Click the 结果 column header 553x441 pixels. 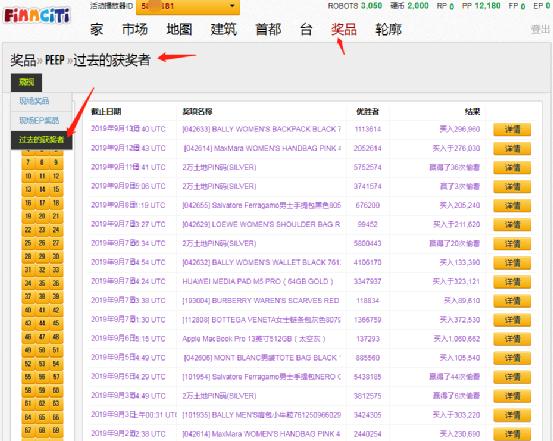[x=473, y=112]
